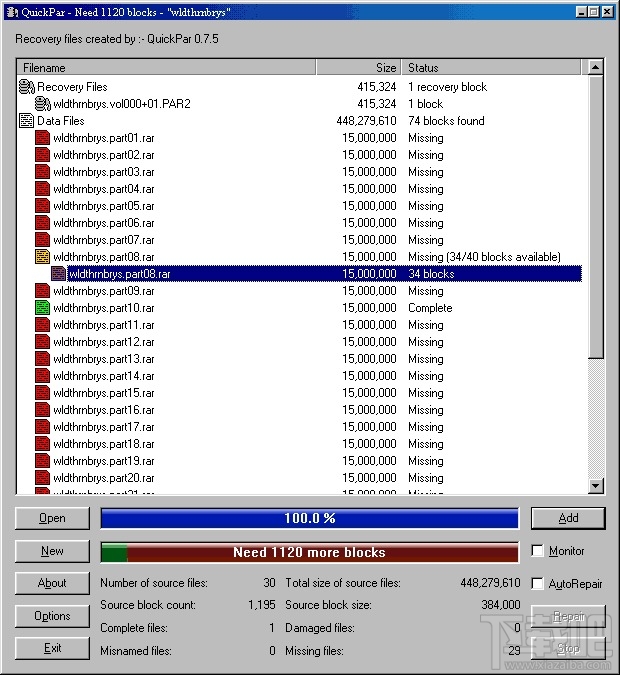Screen dimensions: 620x675
Task: Click the red icon of part05.rar
Action: click(x=42, y=206)
